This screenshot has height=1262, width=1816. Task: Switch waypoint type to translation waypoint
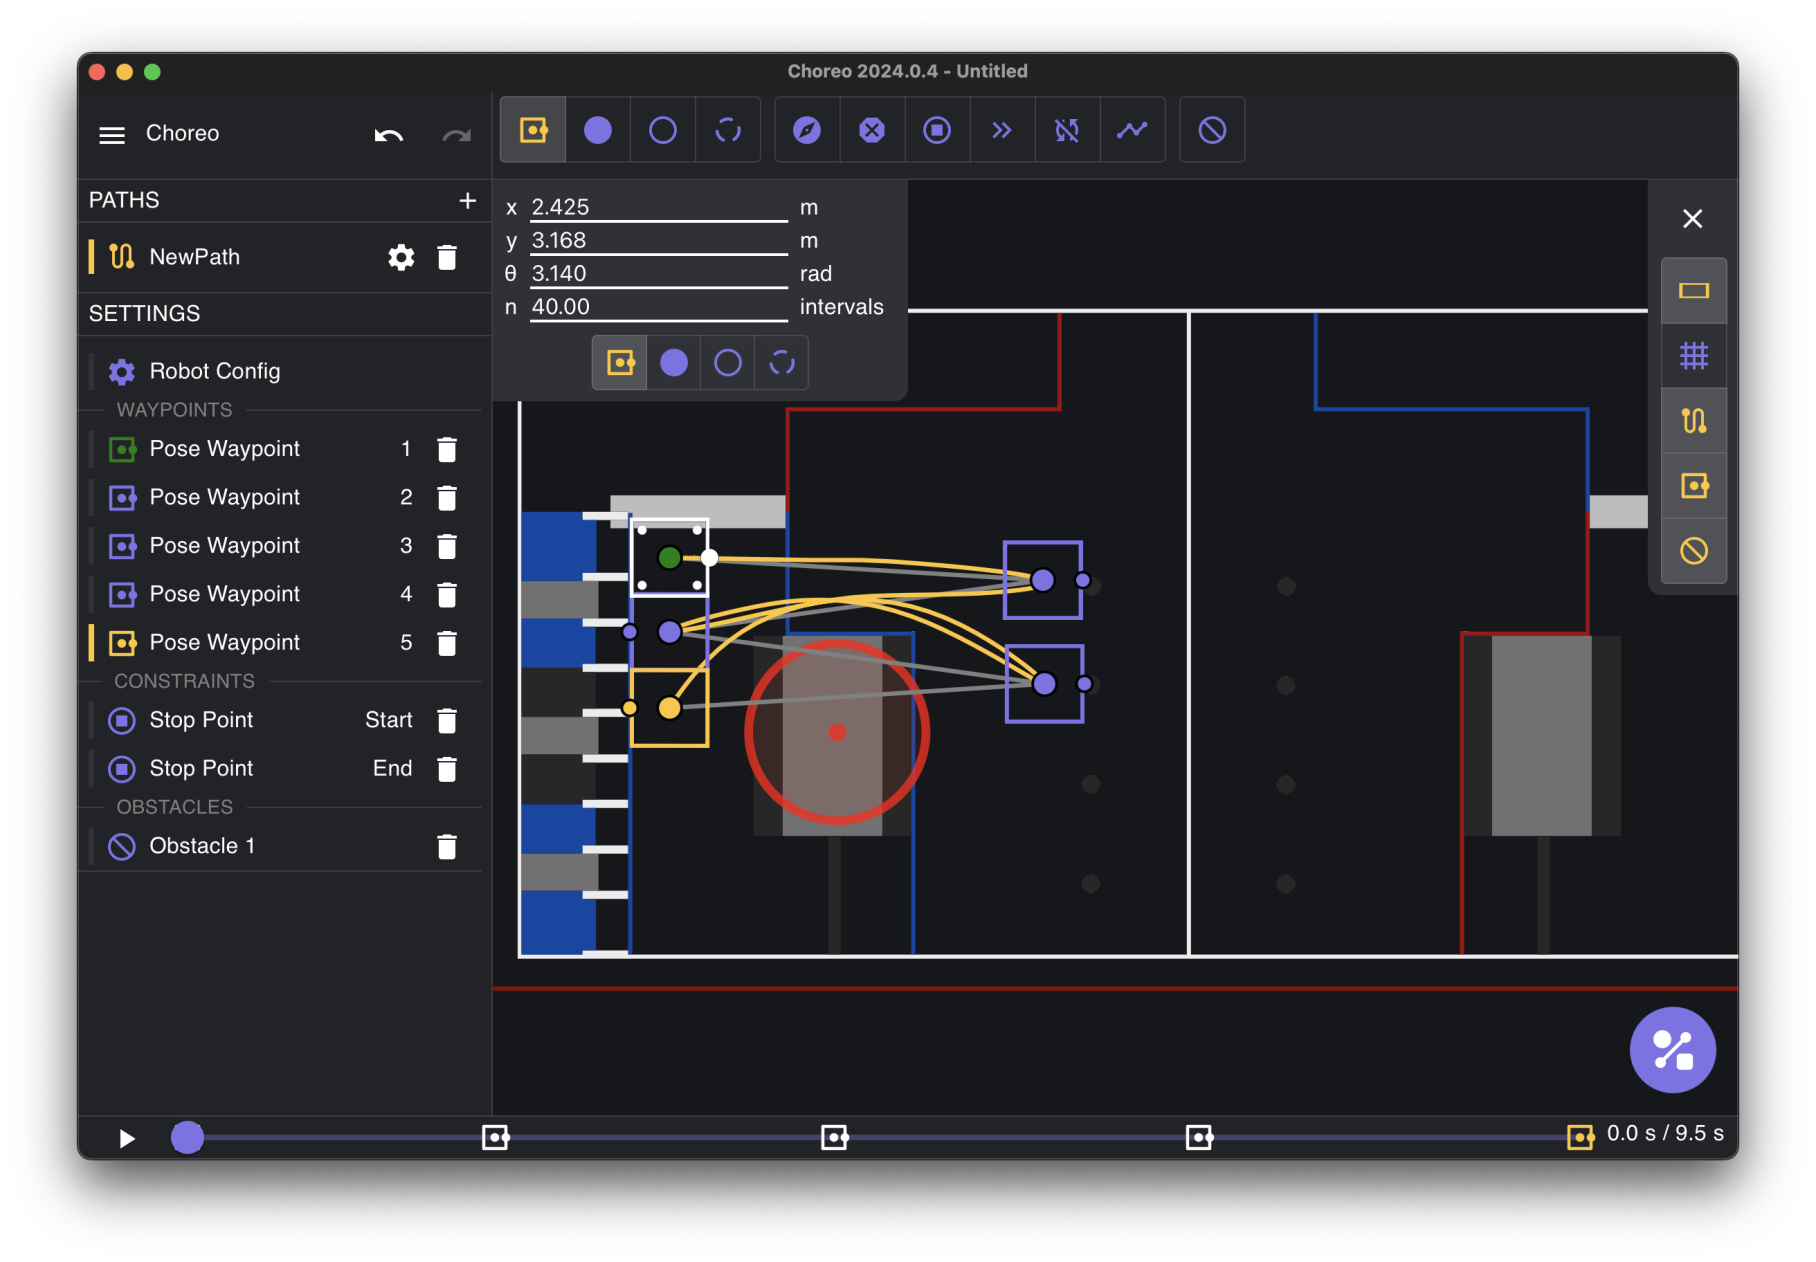674,362
